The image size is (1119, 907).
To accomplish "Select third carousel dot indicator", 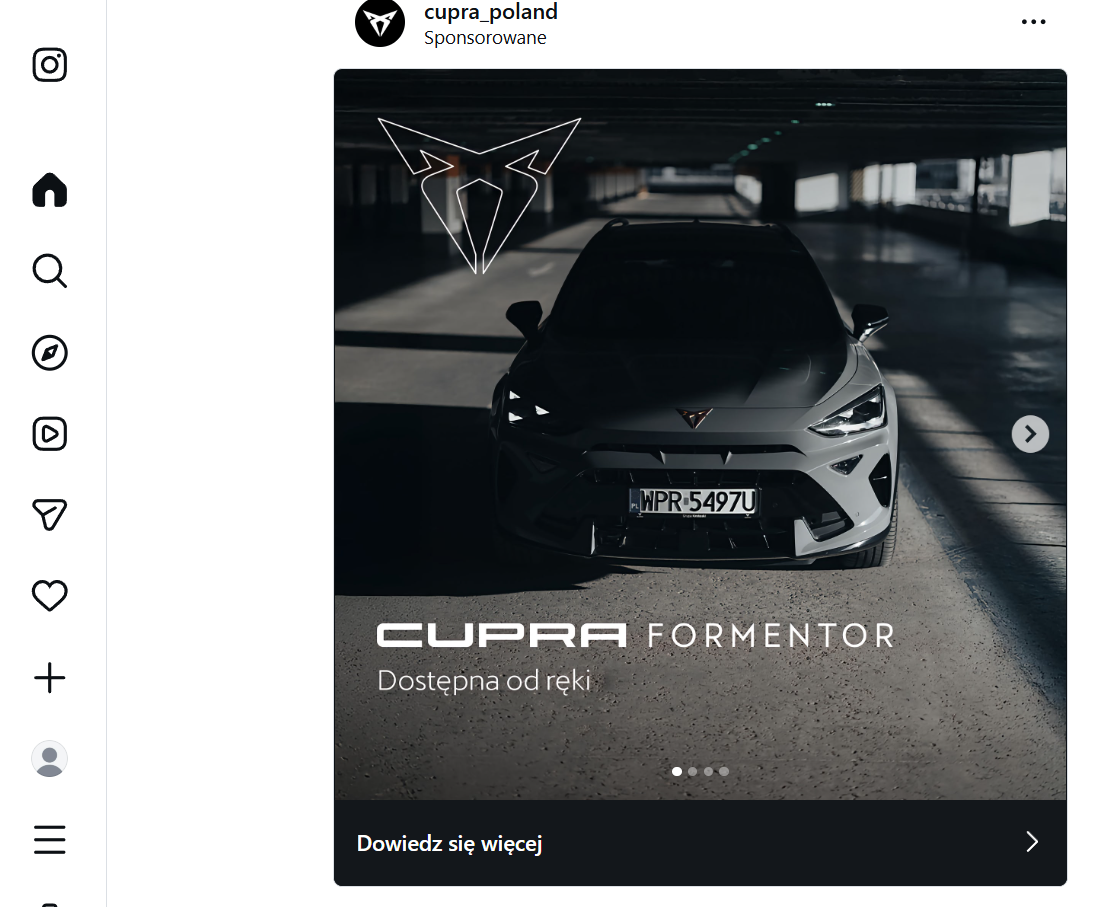I will [708, 771].
